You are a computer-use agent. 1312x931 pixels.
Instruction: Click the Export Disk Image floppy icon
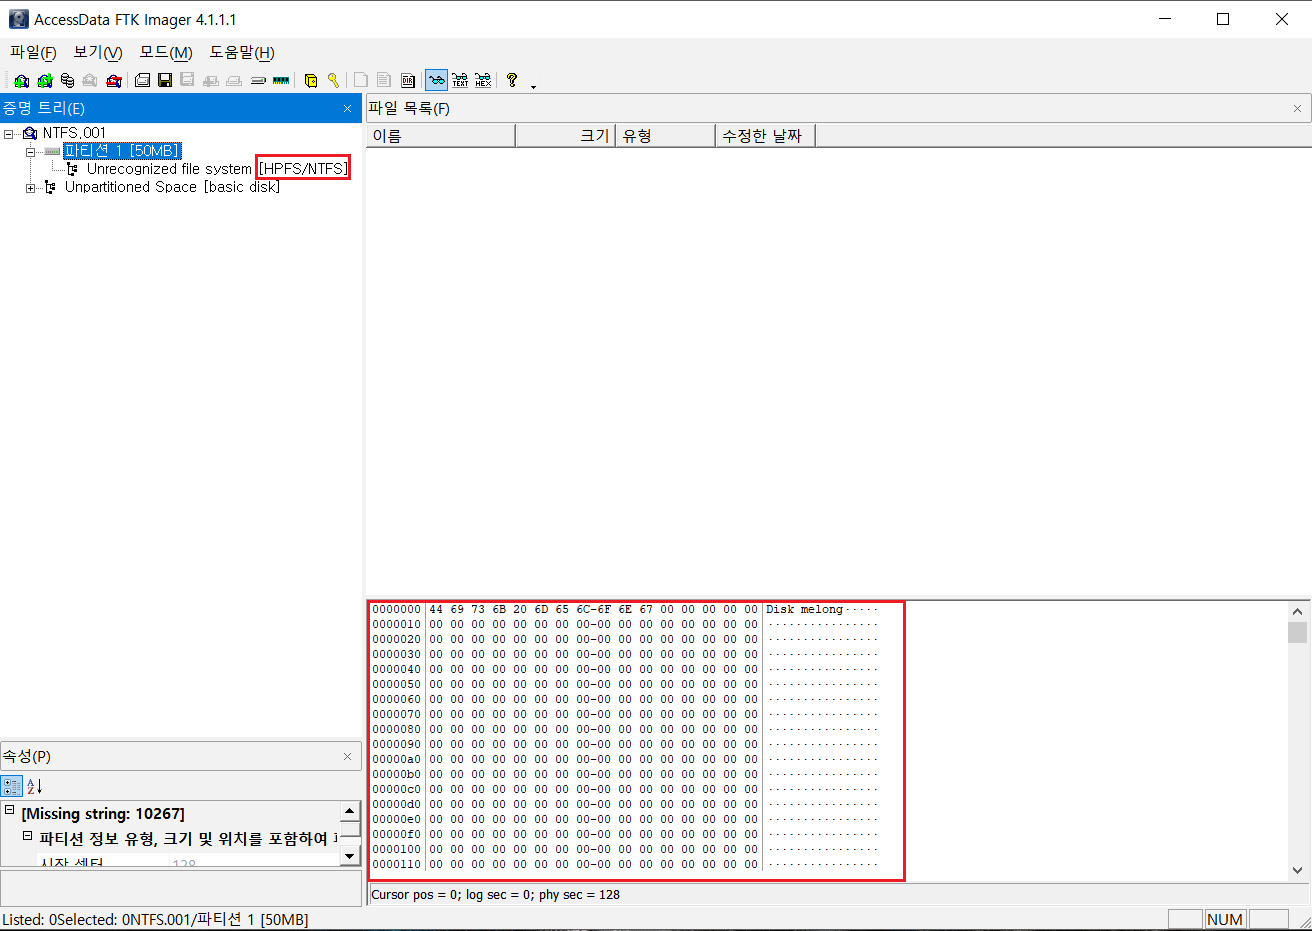pos(165,80)
